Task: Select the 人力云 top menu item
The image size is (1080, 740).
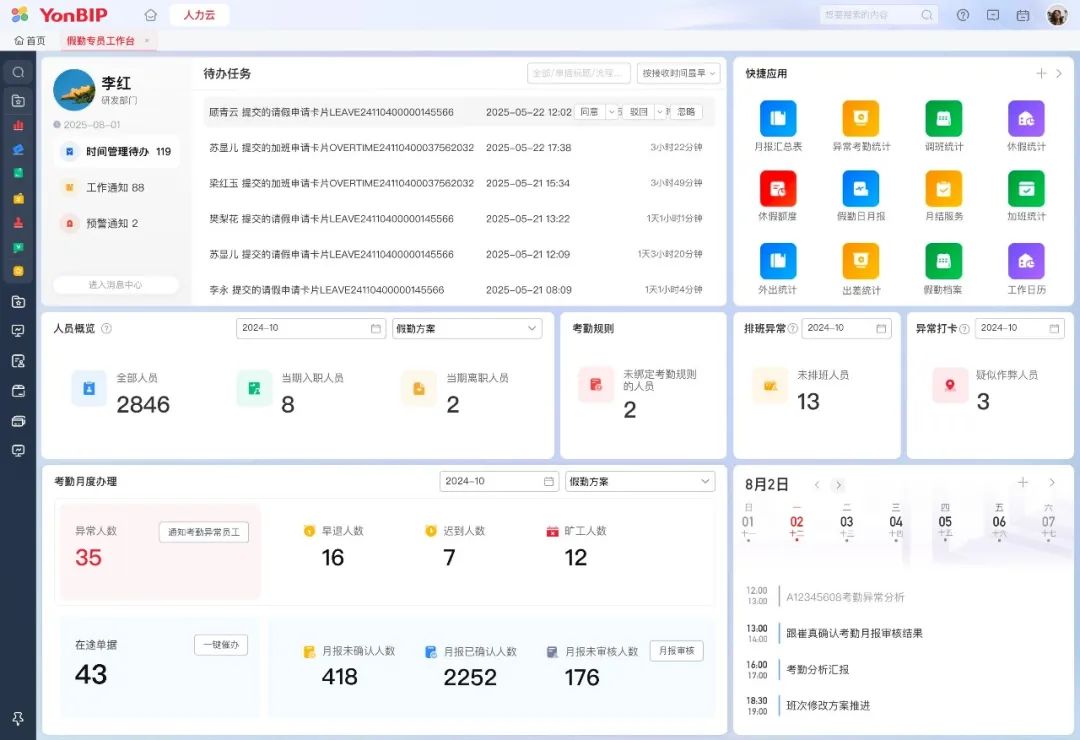Action: (199, 15)
